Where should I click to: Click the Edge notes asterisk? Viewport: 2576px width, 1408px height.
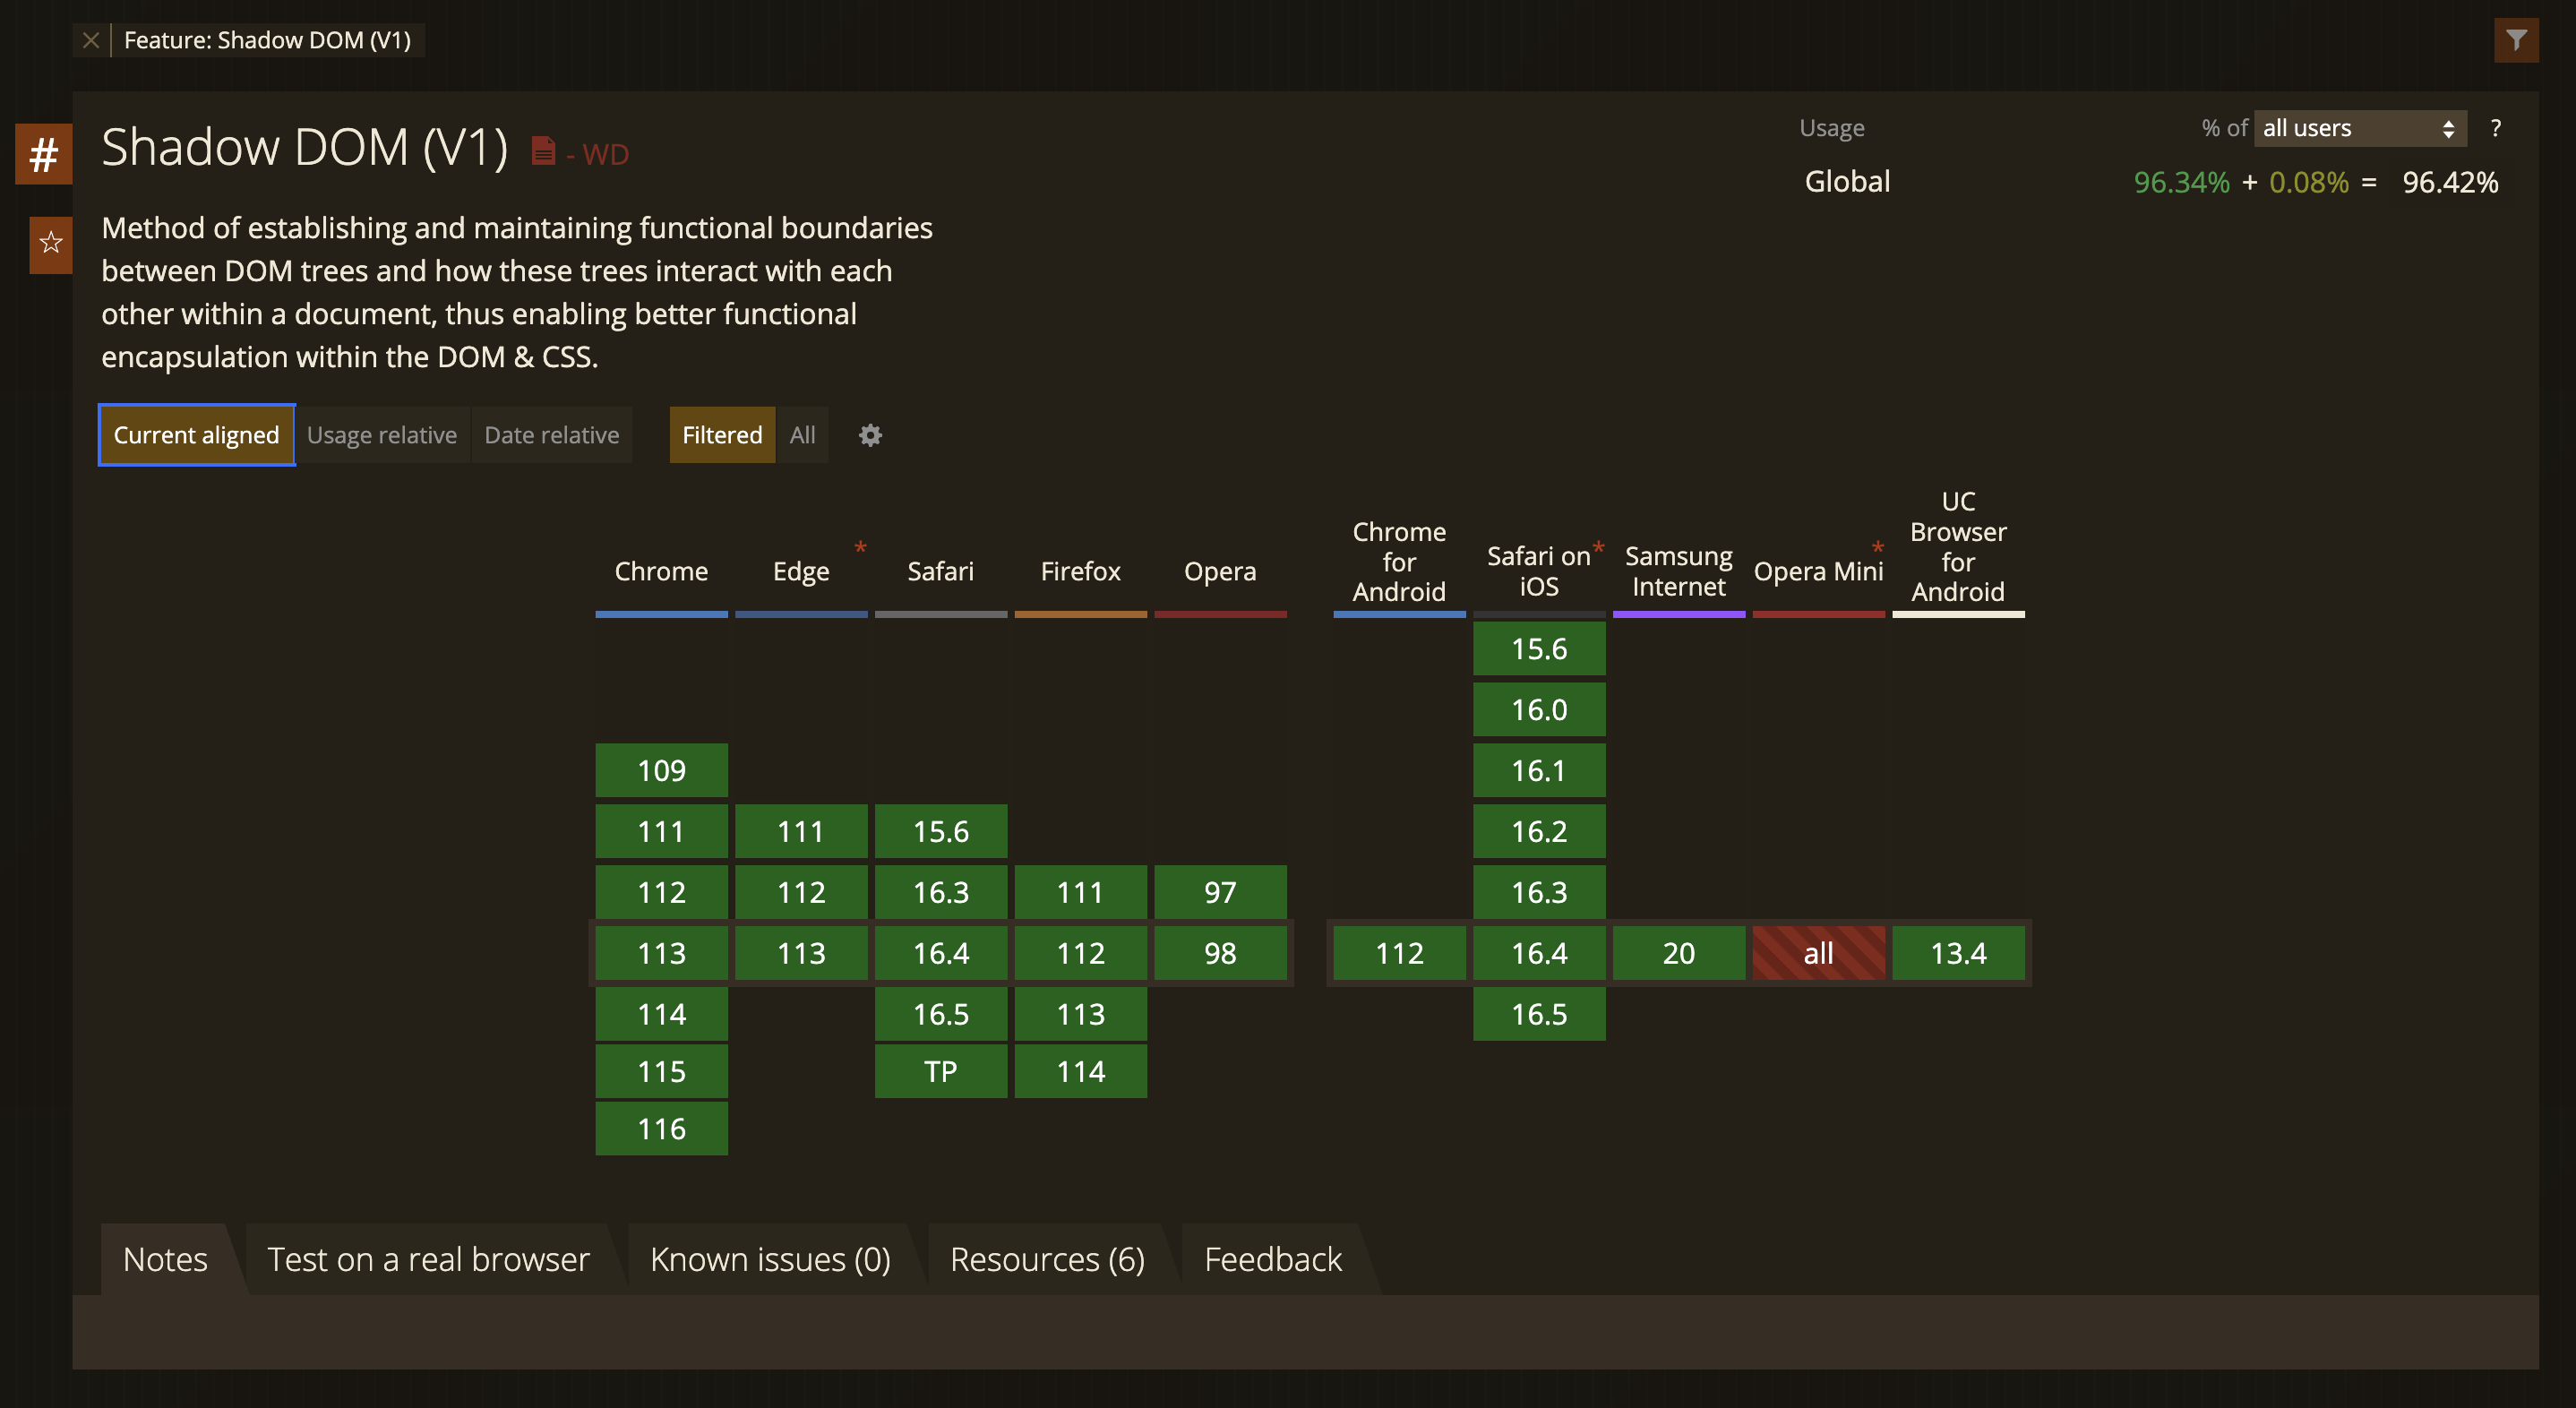860,547
